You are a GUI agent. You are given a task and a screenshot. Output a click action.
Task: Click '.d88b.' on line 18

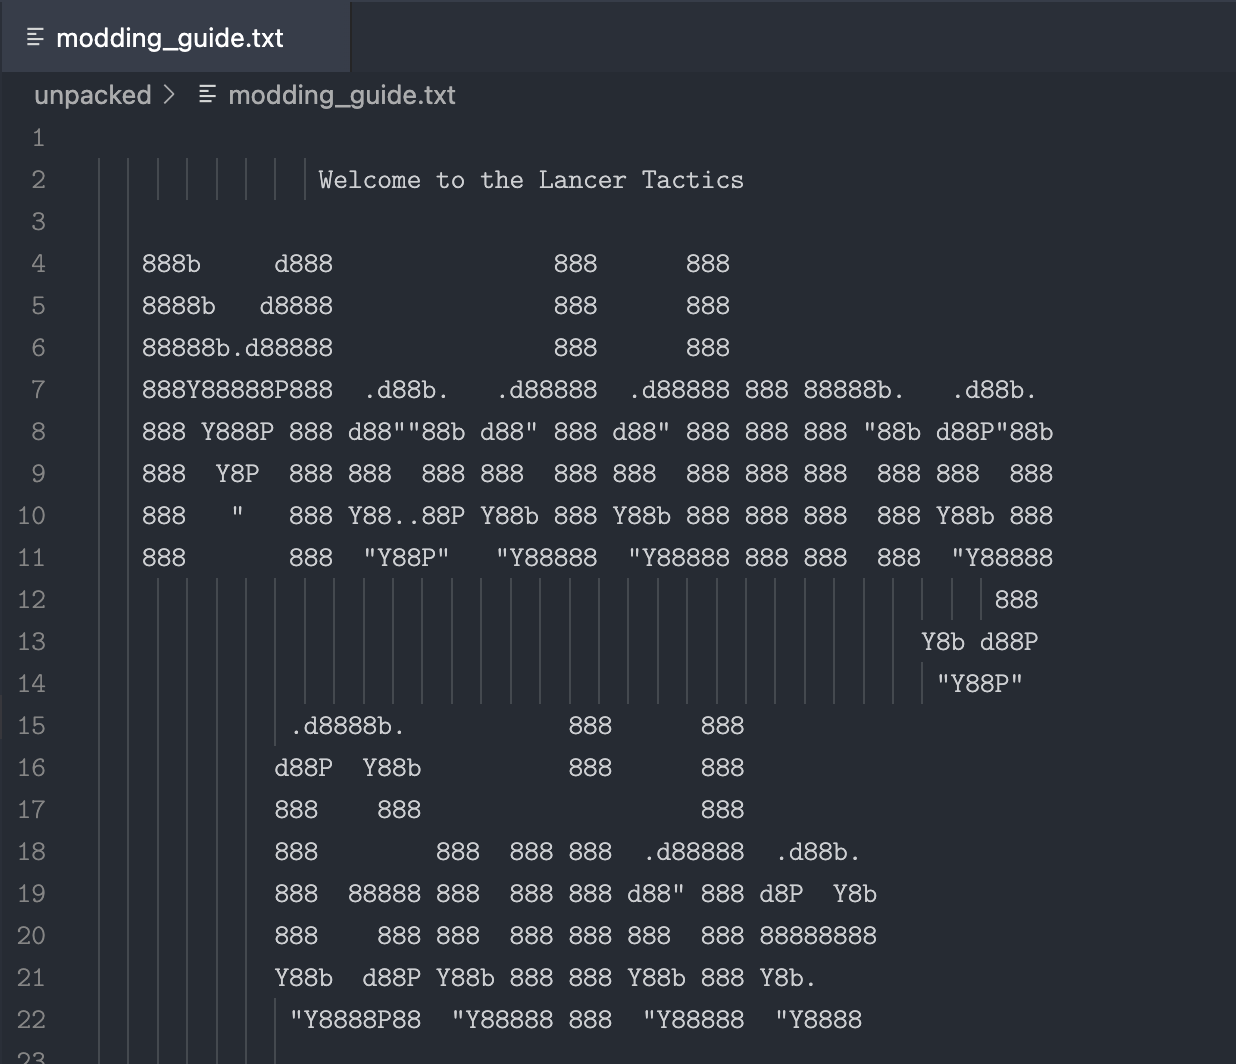817,852
